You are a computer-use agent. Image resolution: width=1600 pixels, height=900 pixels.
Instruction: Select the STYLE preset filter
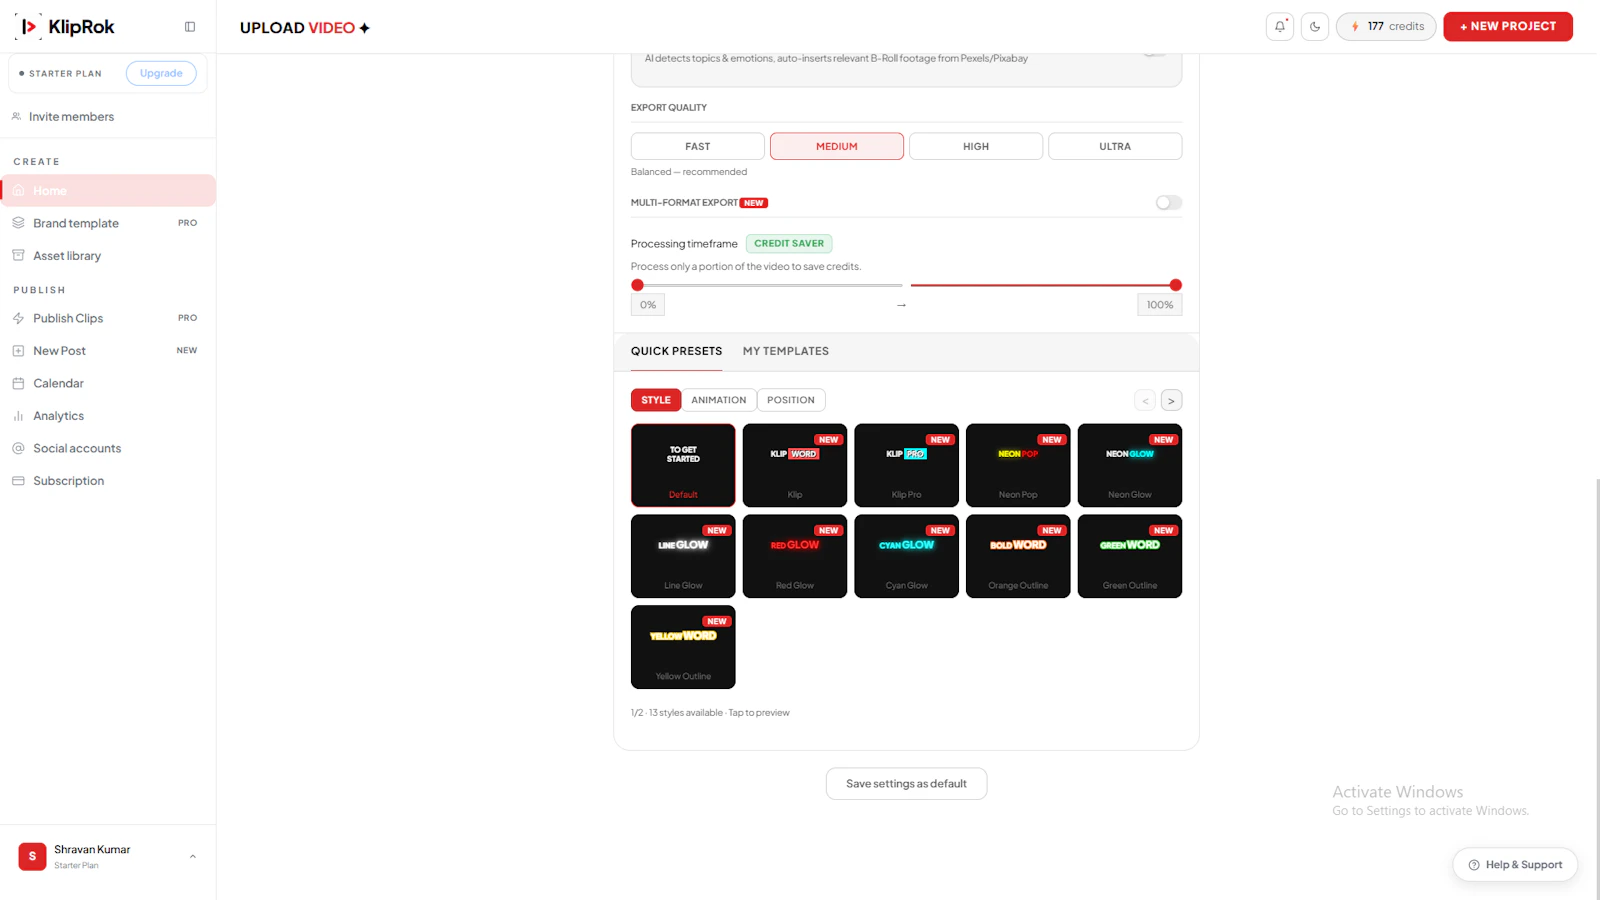(x=656, y=400)
